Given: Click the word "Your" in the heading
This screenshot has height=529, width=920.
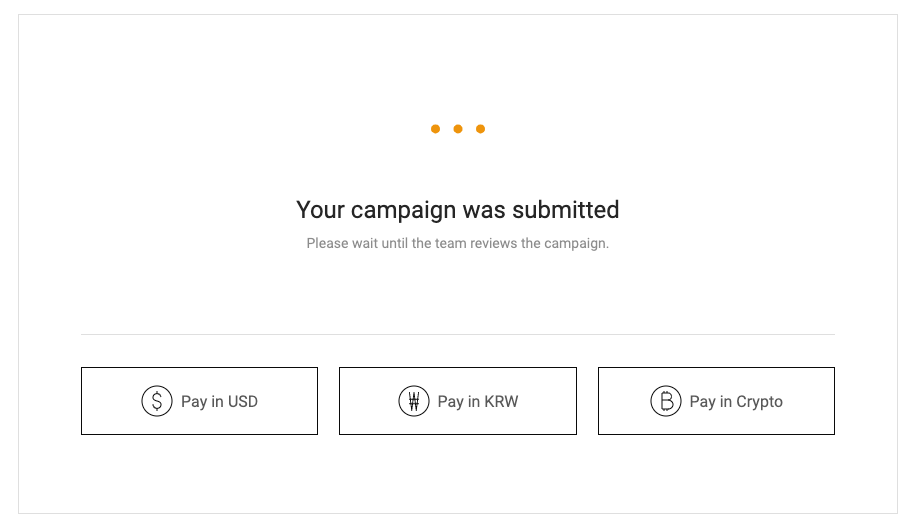Looking at the screenshot, I should pos(319,210).
